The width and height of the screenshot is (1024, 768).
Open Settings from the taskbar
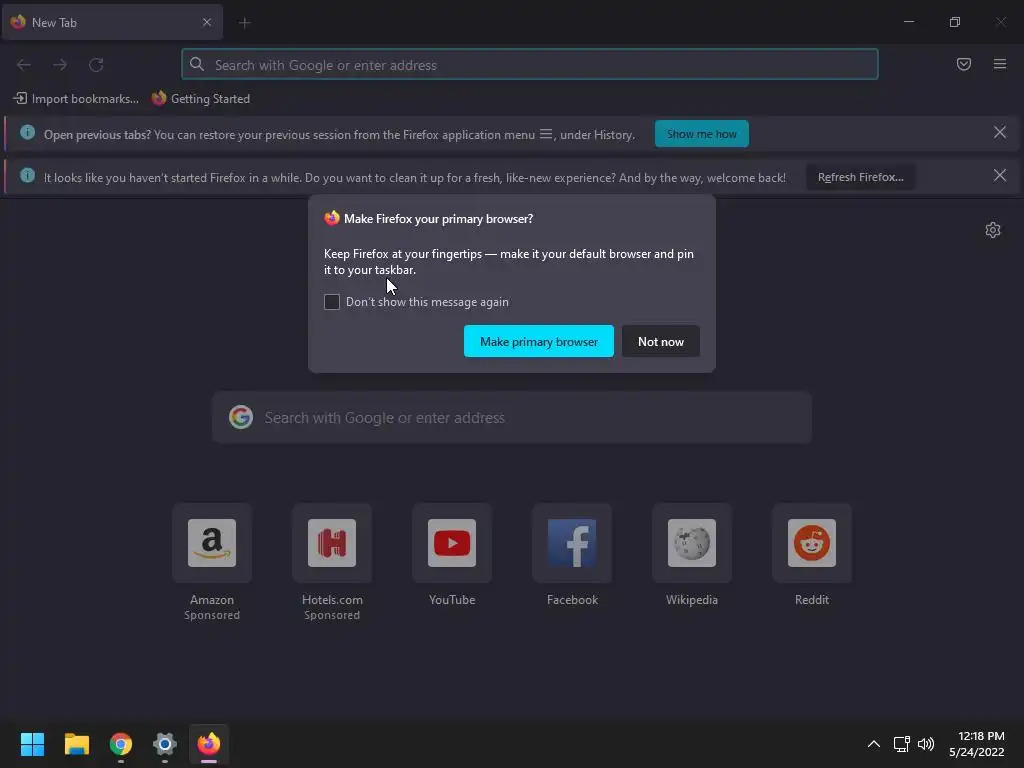point(165,744)
